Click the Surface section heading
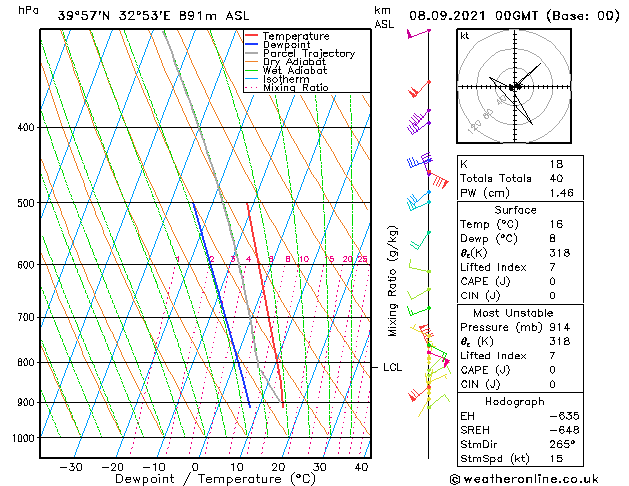The image size is (629, 486). (515, 210)
